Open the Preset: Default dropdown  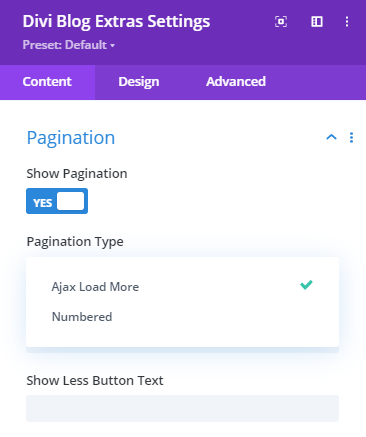click(x=69, y=45)
